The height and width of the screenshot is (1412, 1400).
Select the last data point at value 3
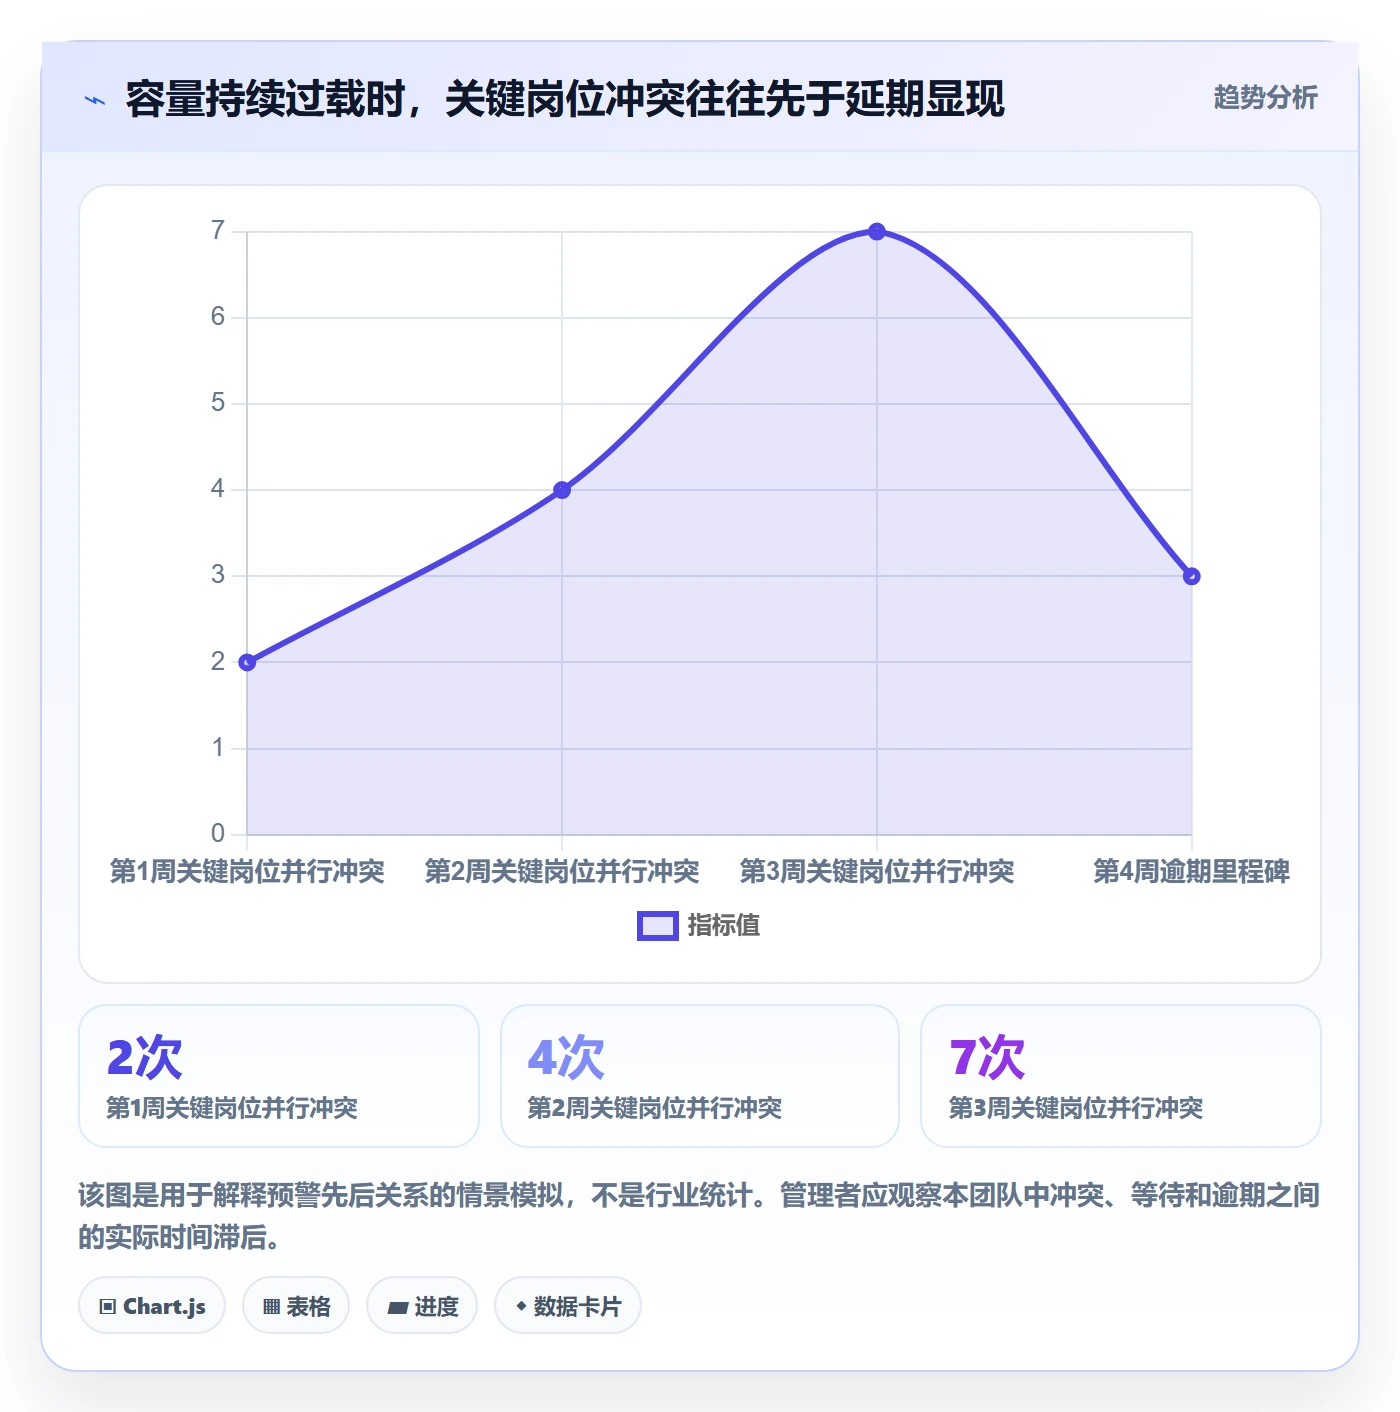tap(1191, 576)
